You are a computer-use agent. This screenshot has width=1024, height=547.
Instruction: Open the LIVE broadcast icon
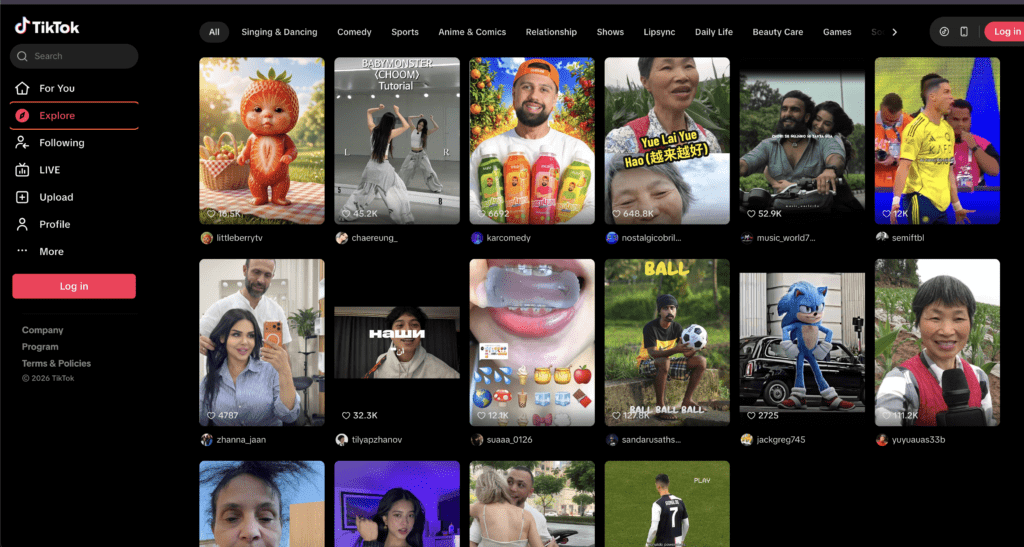coord(22,170)
